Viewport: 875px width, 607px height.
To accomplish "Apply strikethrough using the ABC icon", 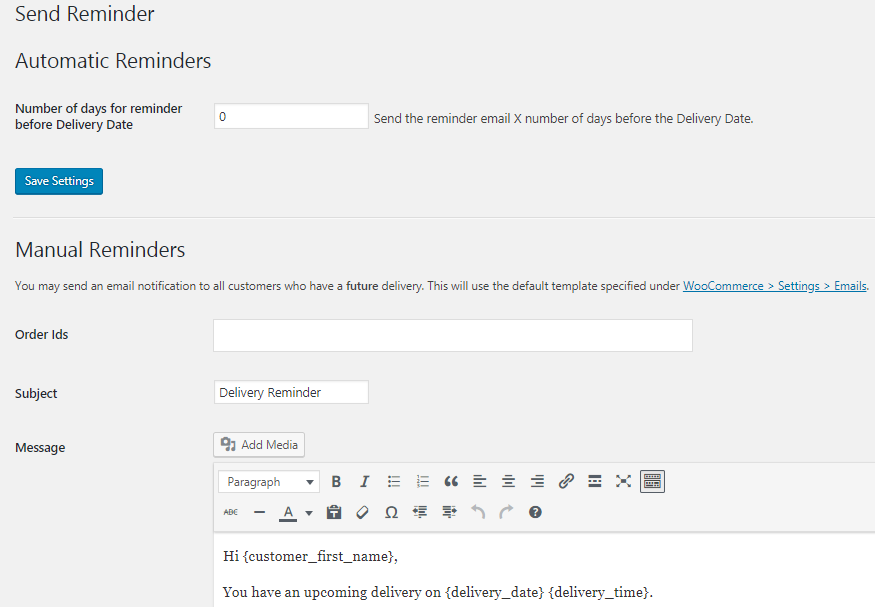I will tap(230, 512).
